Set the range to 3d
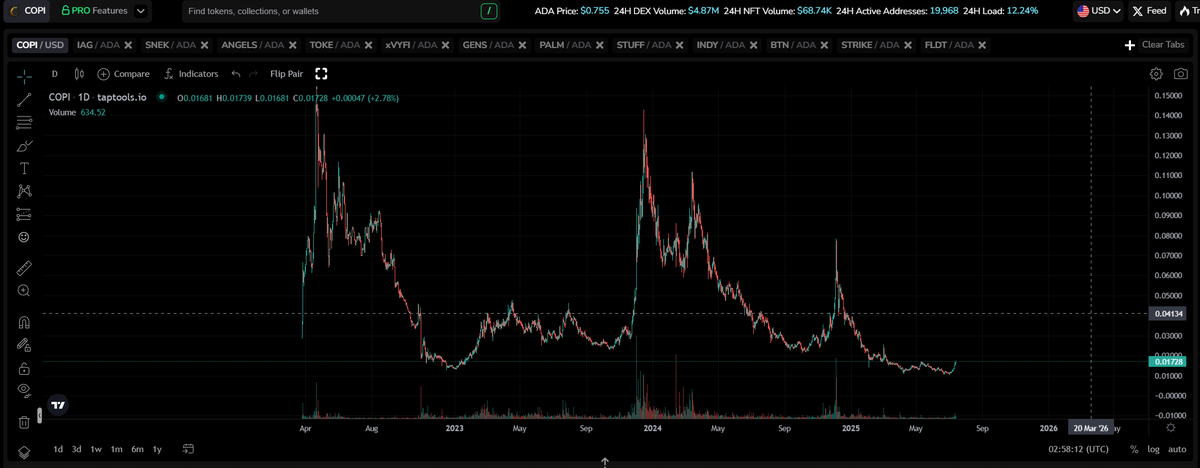The width and height of the screenshot is (1200, 468). [77, 449]
